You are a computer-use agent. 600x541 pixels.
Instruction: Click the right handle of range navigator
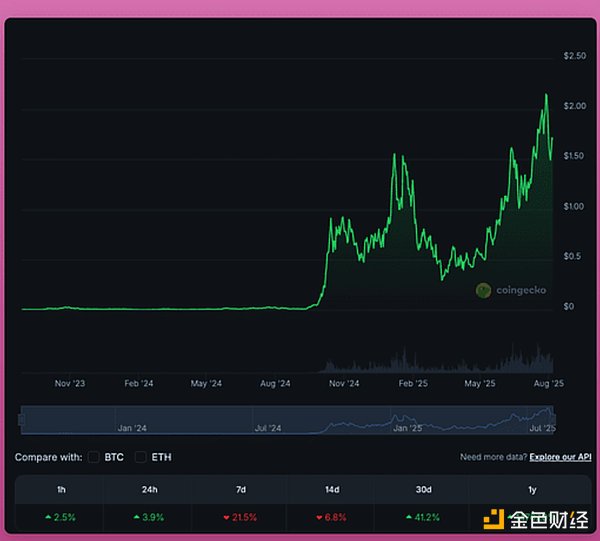pos(553,420)
